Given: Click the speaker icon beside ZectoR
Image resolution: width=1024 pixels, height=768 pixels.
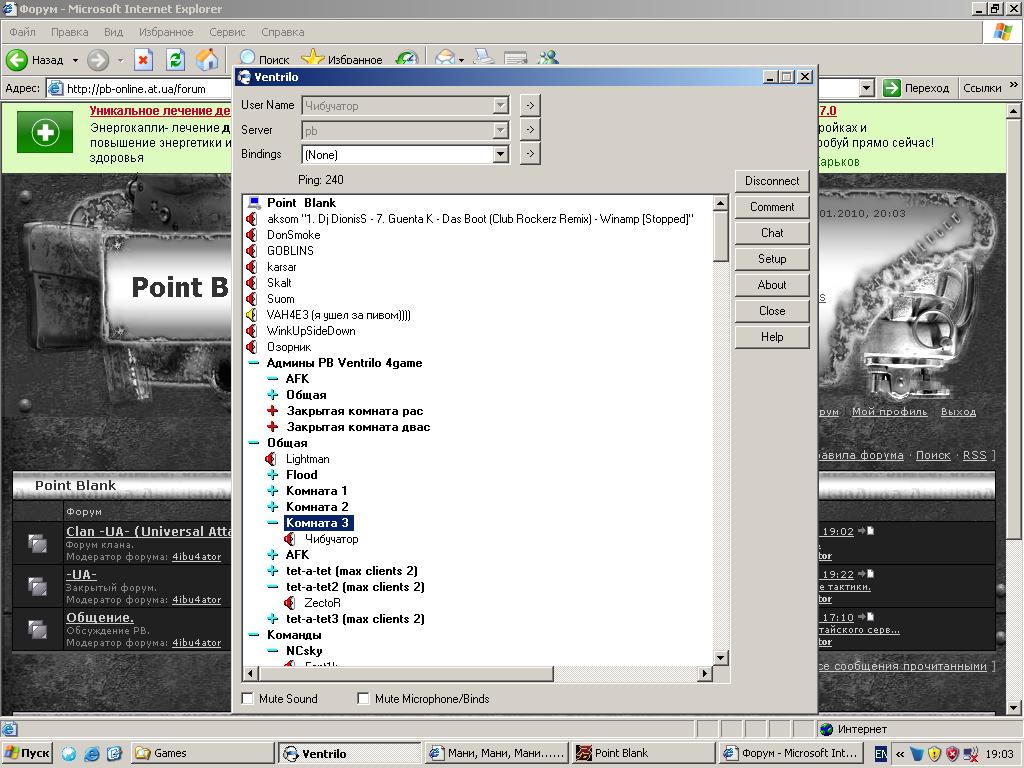Looking at the screenshot, I should coord(290,603).
